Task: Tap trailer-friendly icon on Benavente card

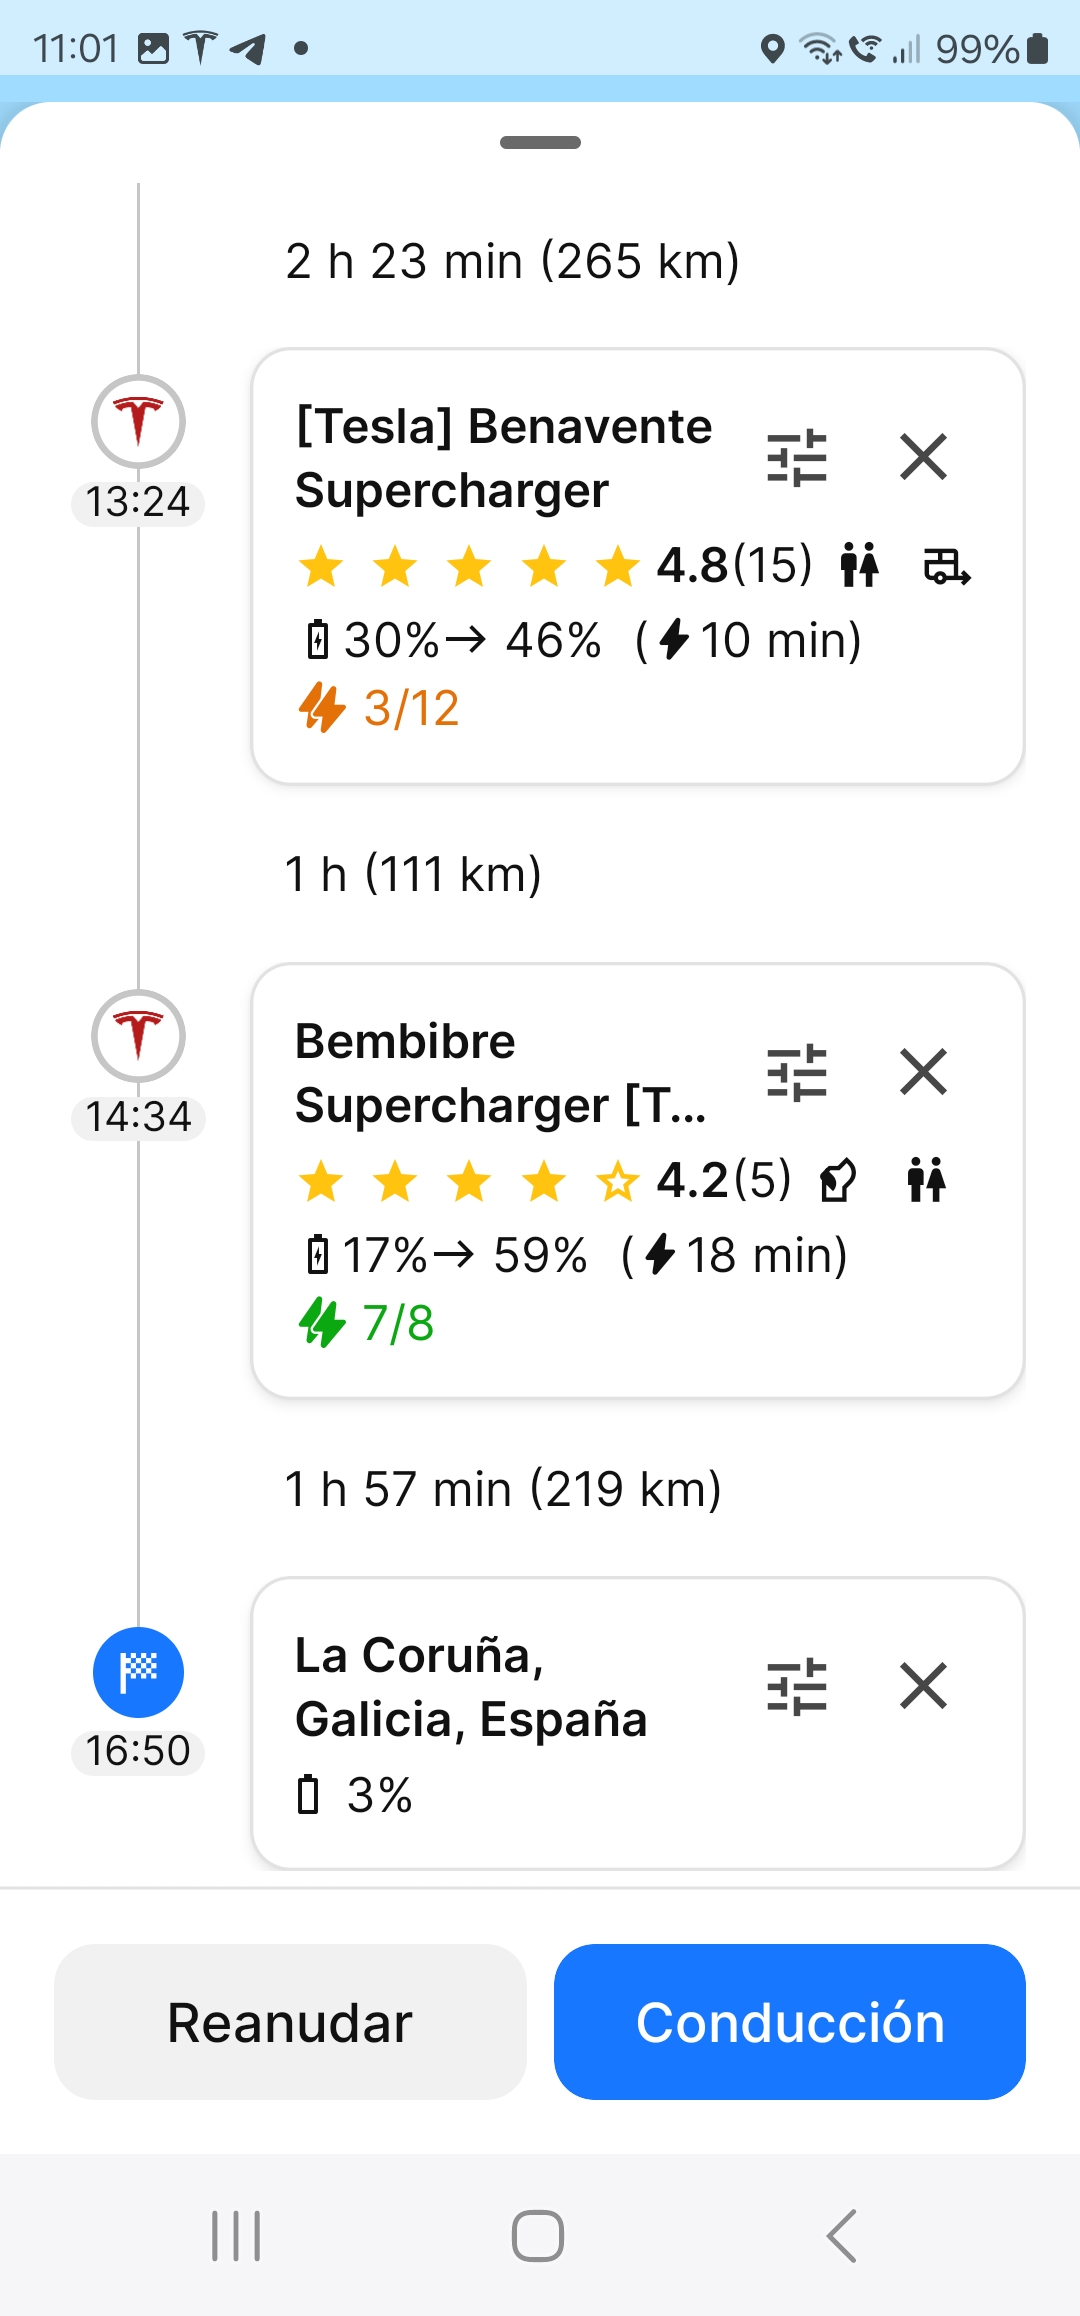Action: coord(946,566)
